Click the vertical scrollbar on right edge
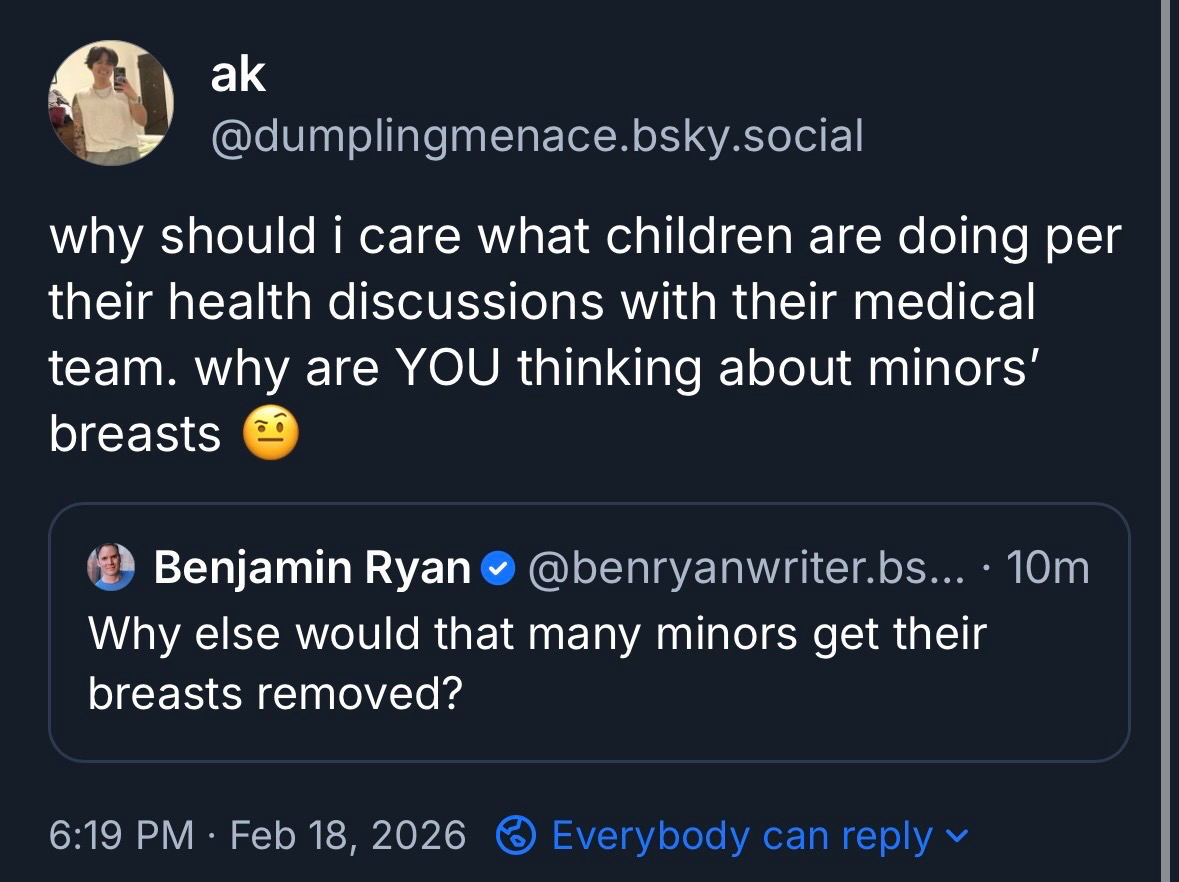1179x882 pixels. coord(1166,440)
